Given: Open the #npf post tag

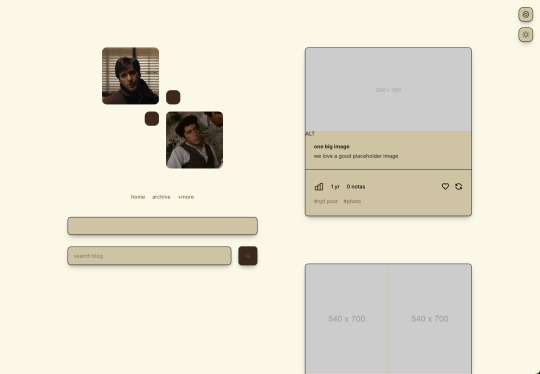Looking at the screenshot, I should coord(325,201).
